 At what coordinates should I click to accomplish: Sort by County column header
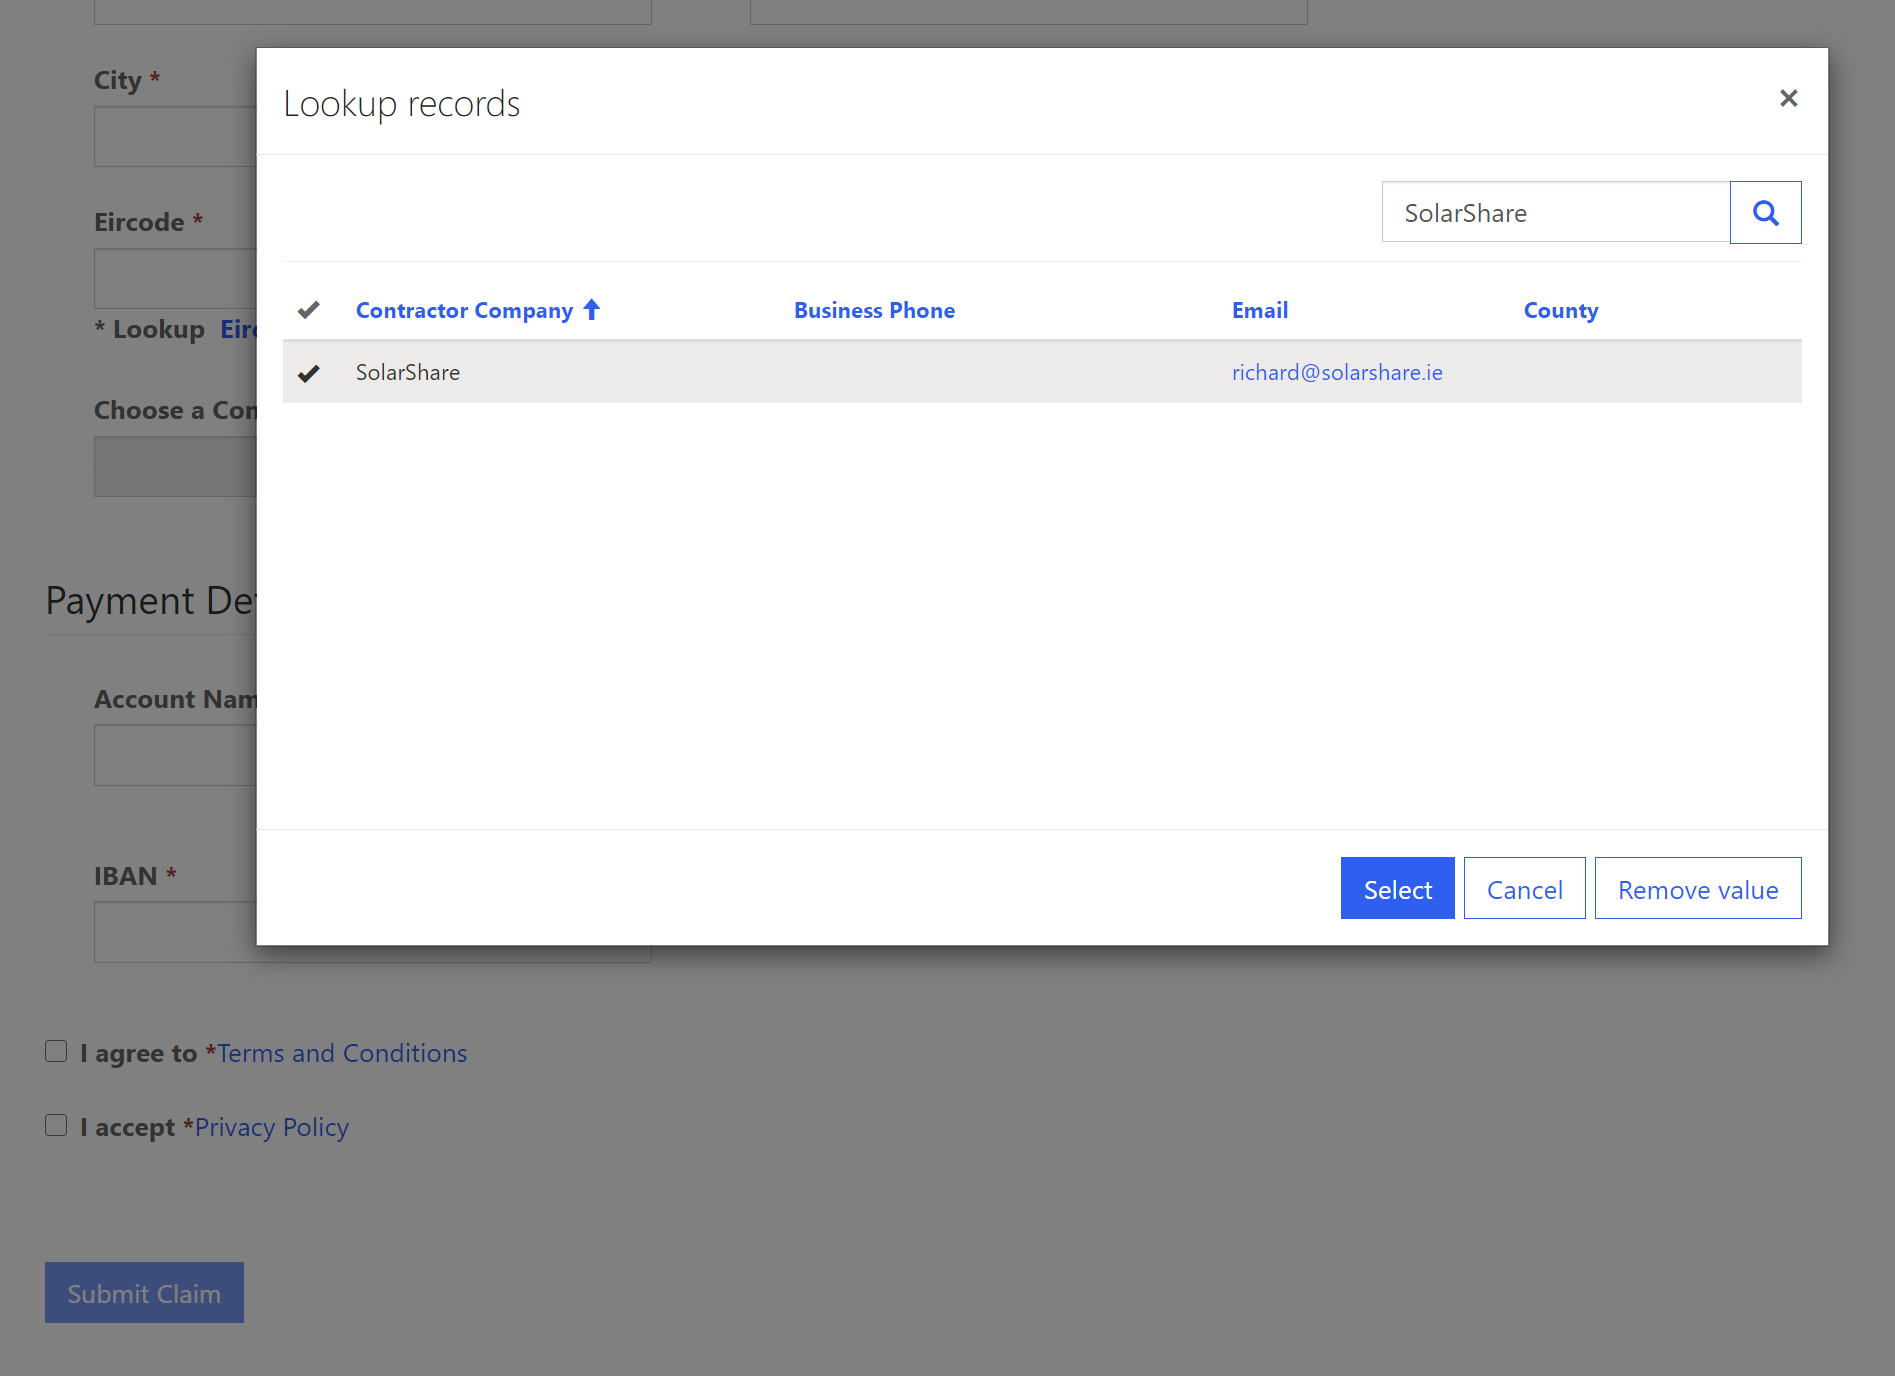pos(1560,311)
